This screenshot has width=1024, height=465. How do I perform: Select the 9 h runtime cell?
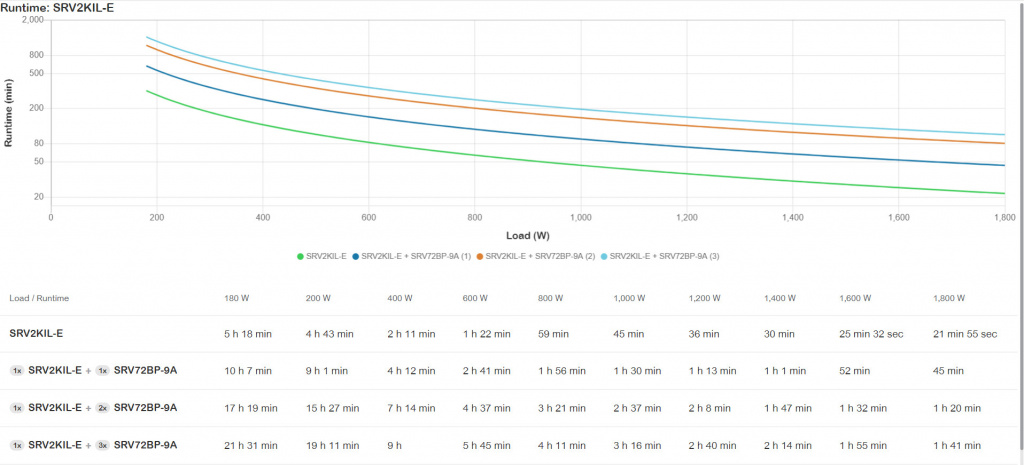click(x=397, y=445)
